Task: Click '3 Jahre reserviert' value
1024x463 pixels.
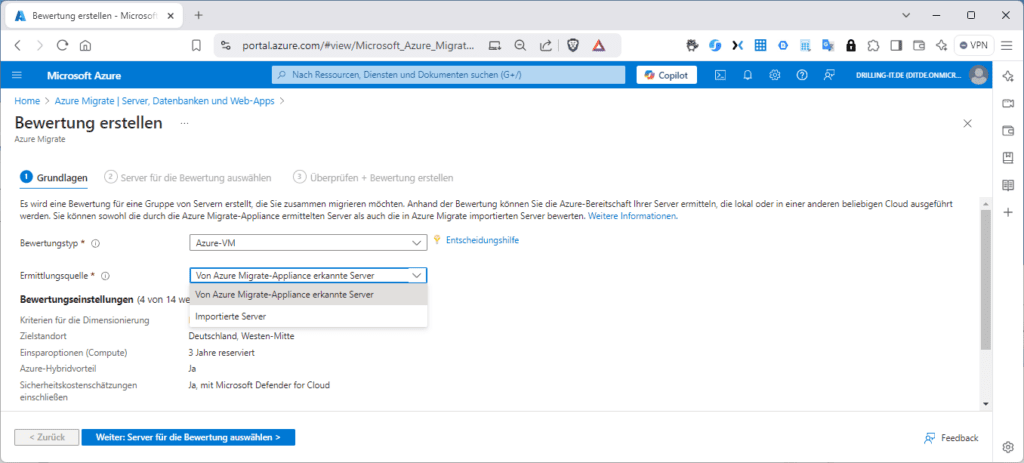Action: [221, 353]
